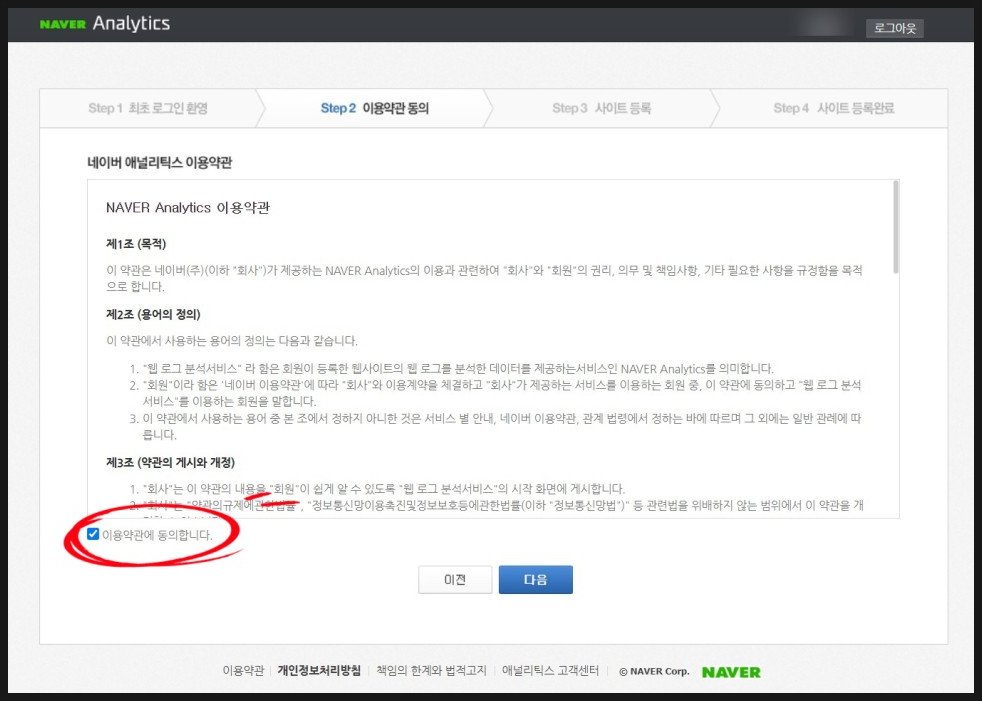Click the 이용약관에 동의합니다 label text
Viewport: 982px width, 701px height.
[x=157, y=535]
